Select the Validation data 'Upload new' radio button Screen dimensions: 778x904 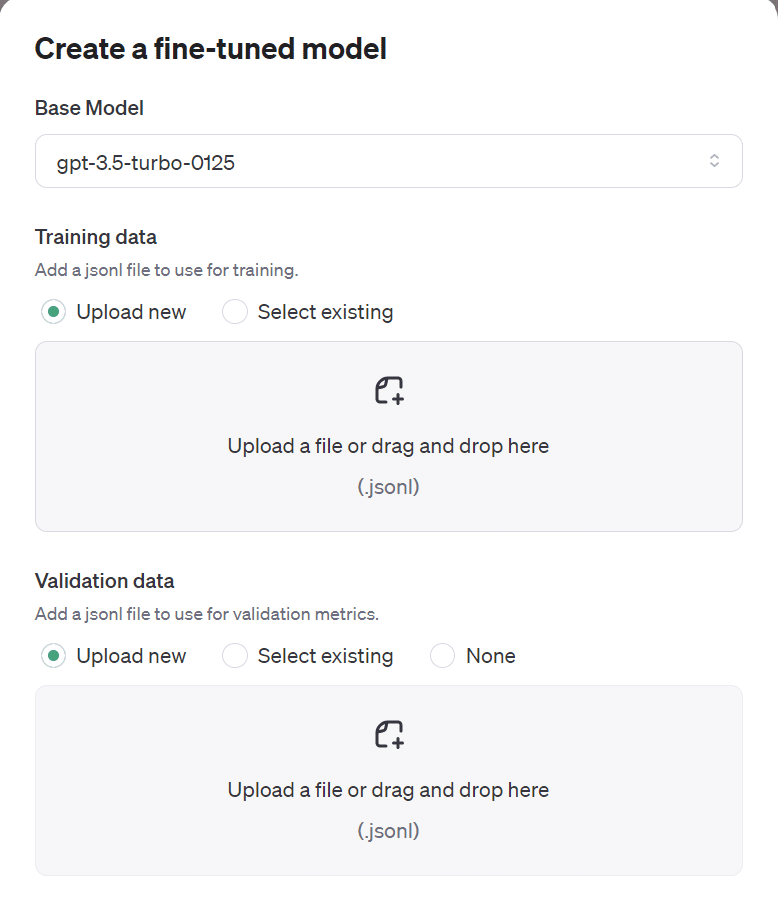54,656
